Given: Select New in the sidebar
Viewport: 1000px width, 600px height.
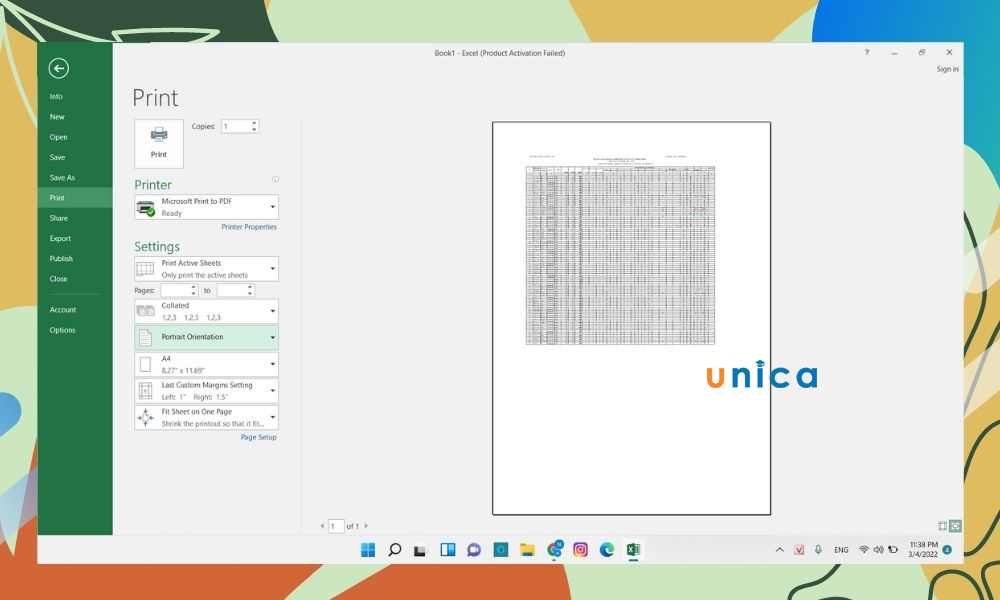Looking at the screenshot, I should [x=57, y=117].
